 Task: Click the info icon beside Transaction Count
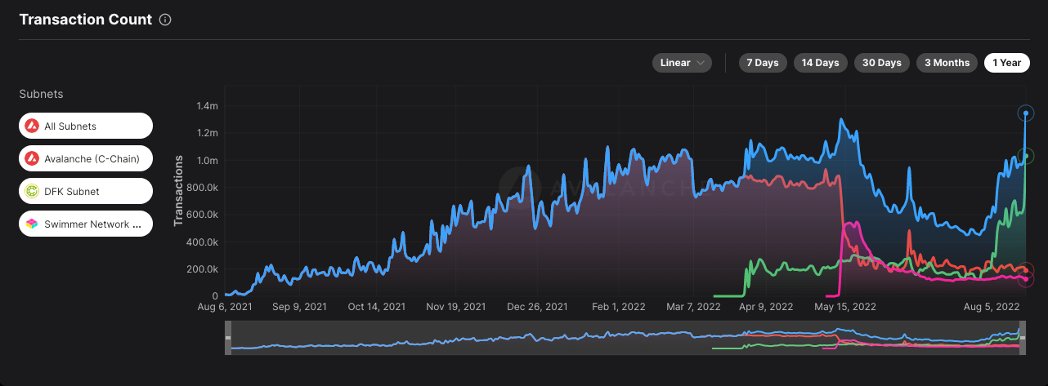pyautogui.click(x=166, y=19)
